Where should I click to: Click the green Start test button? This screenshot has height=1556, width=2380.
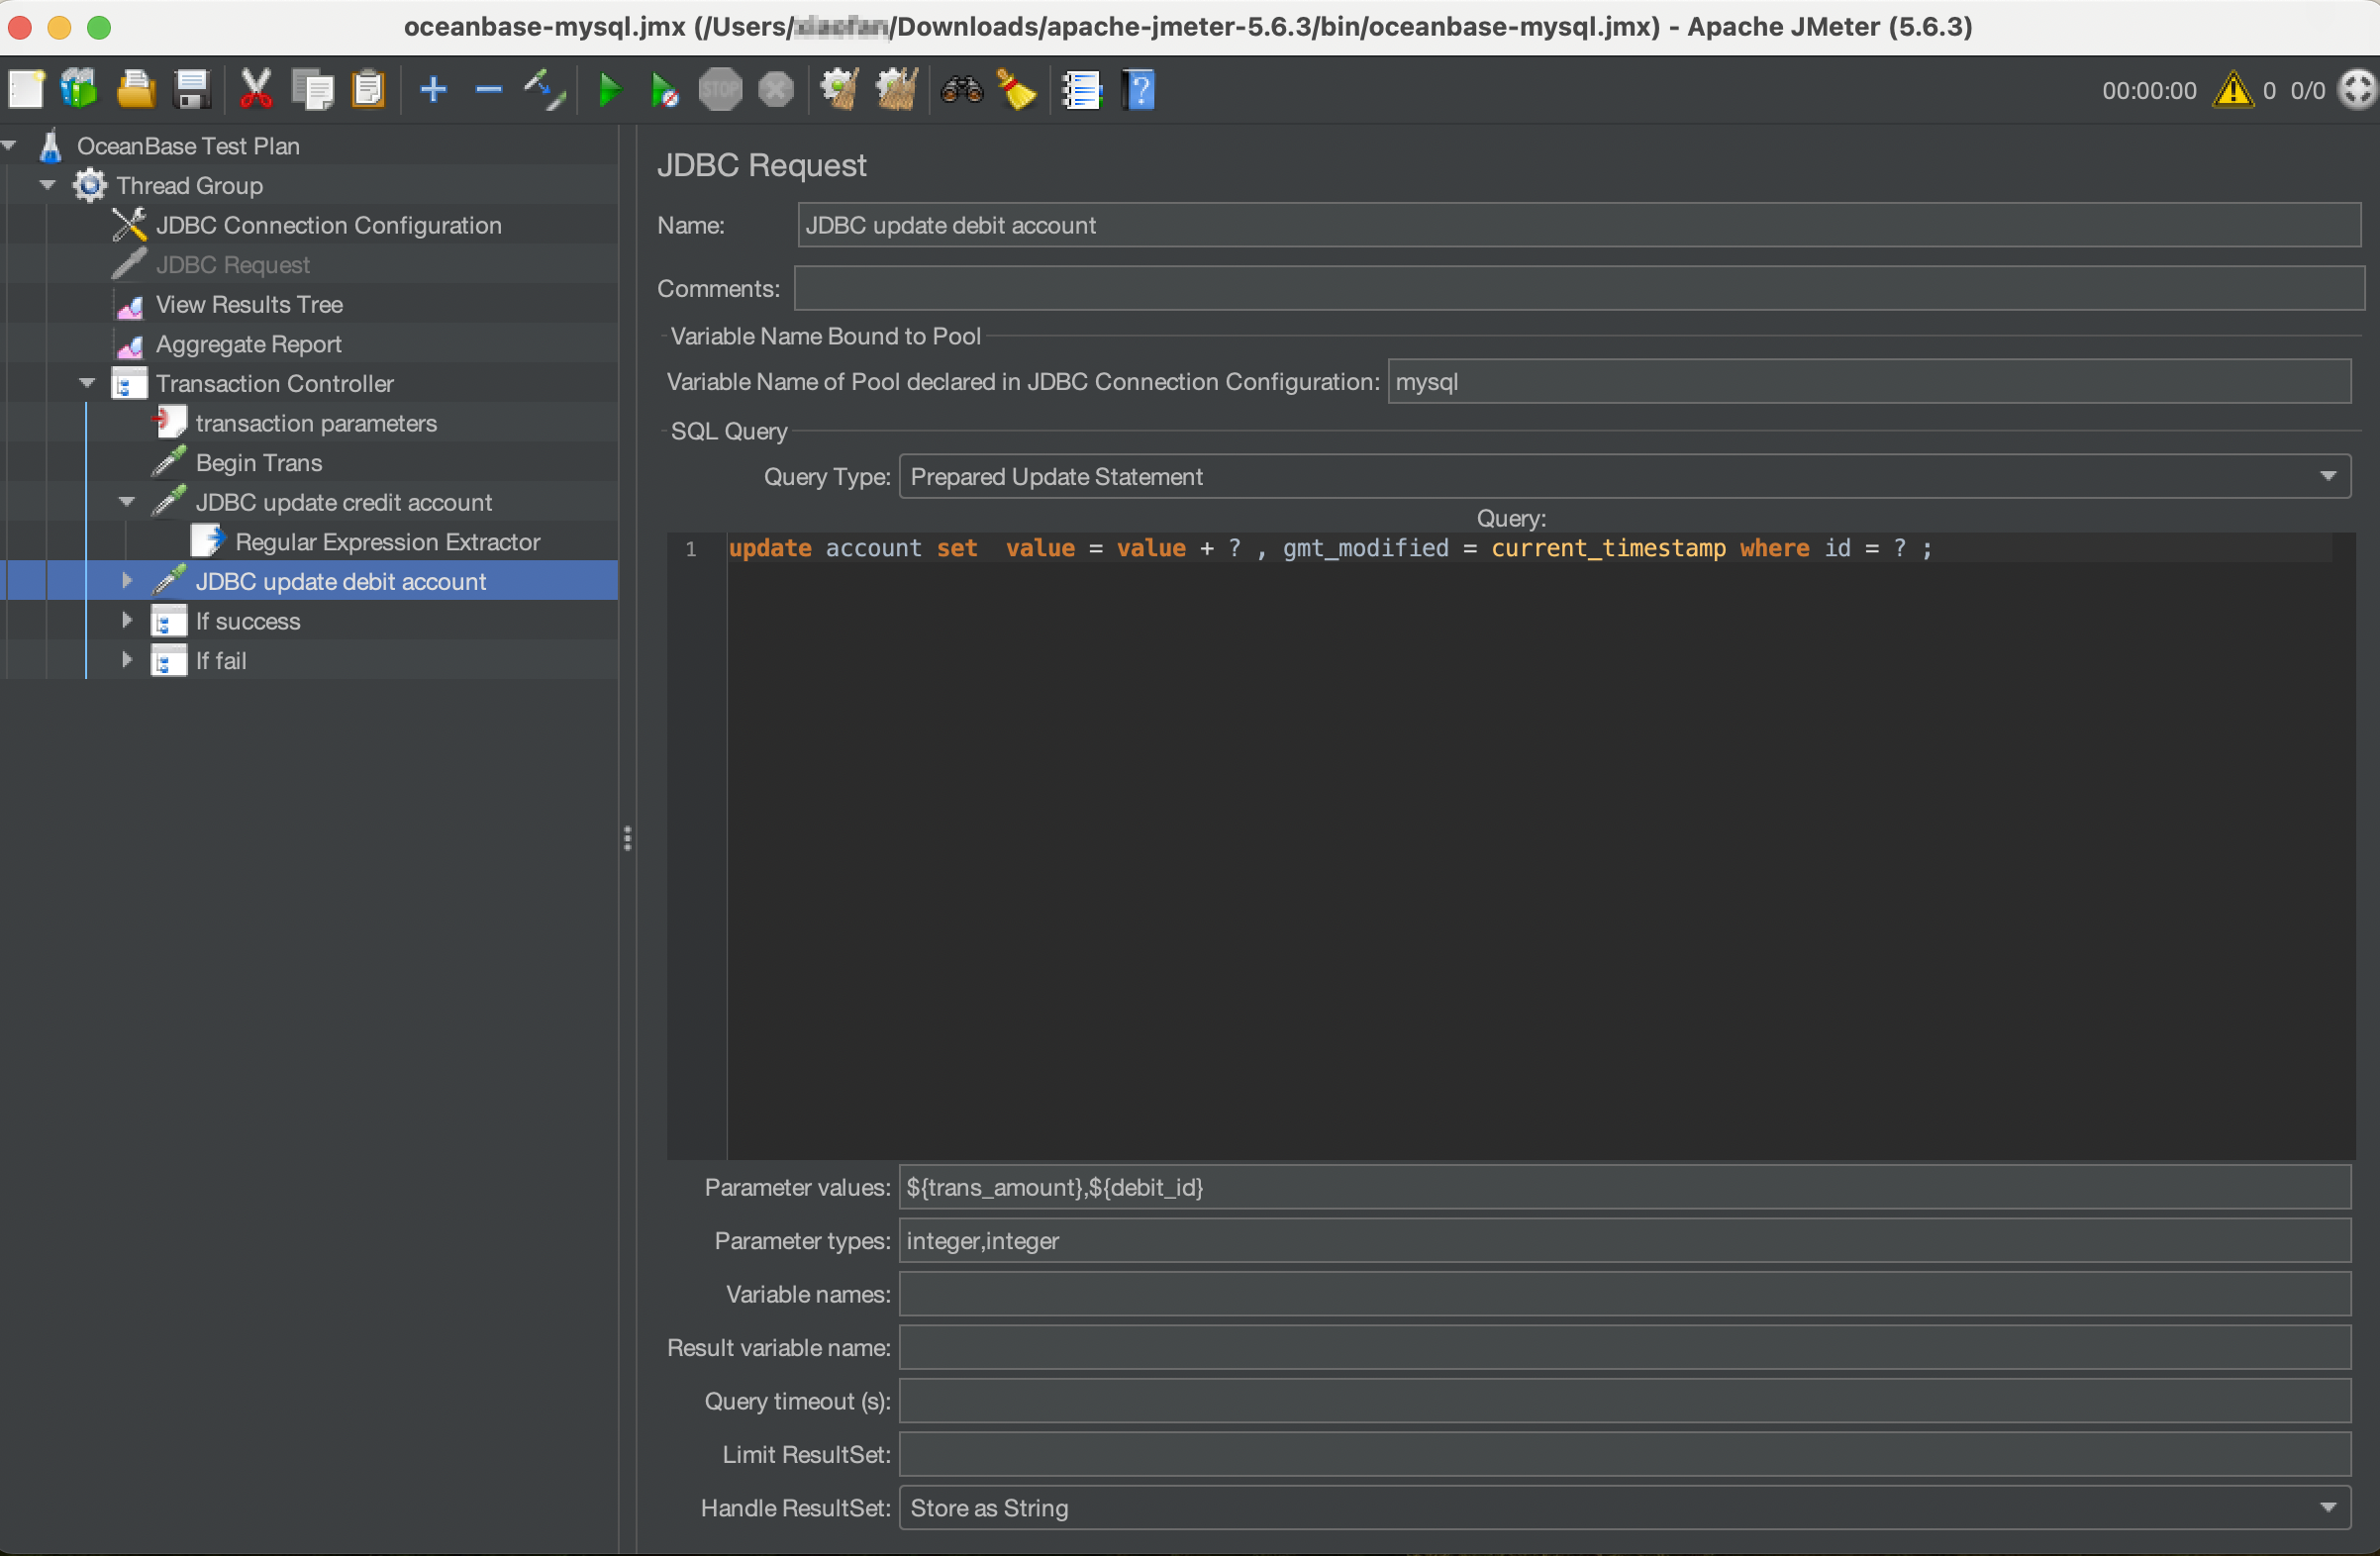point(608,90)
